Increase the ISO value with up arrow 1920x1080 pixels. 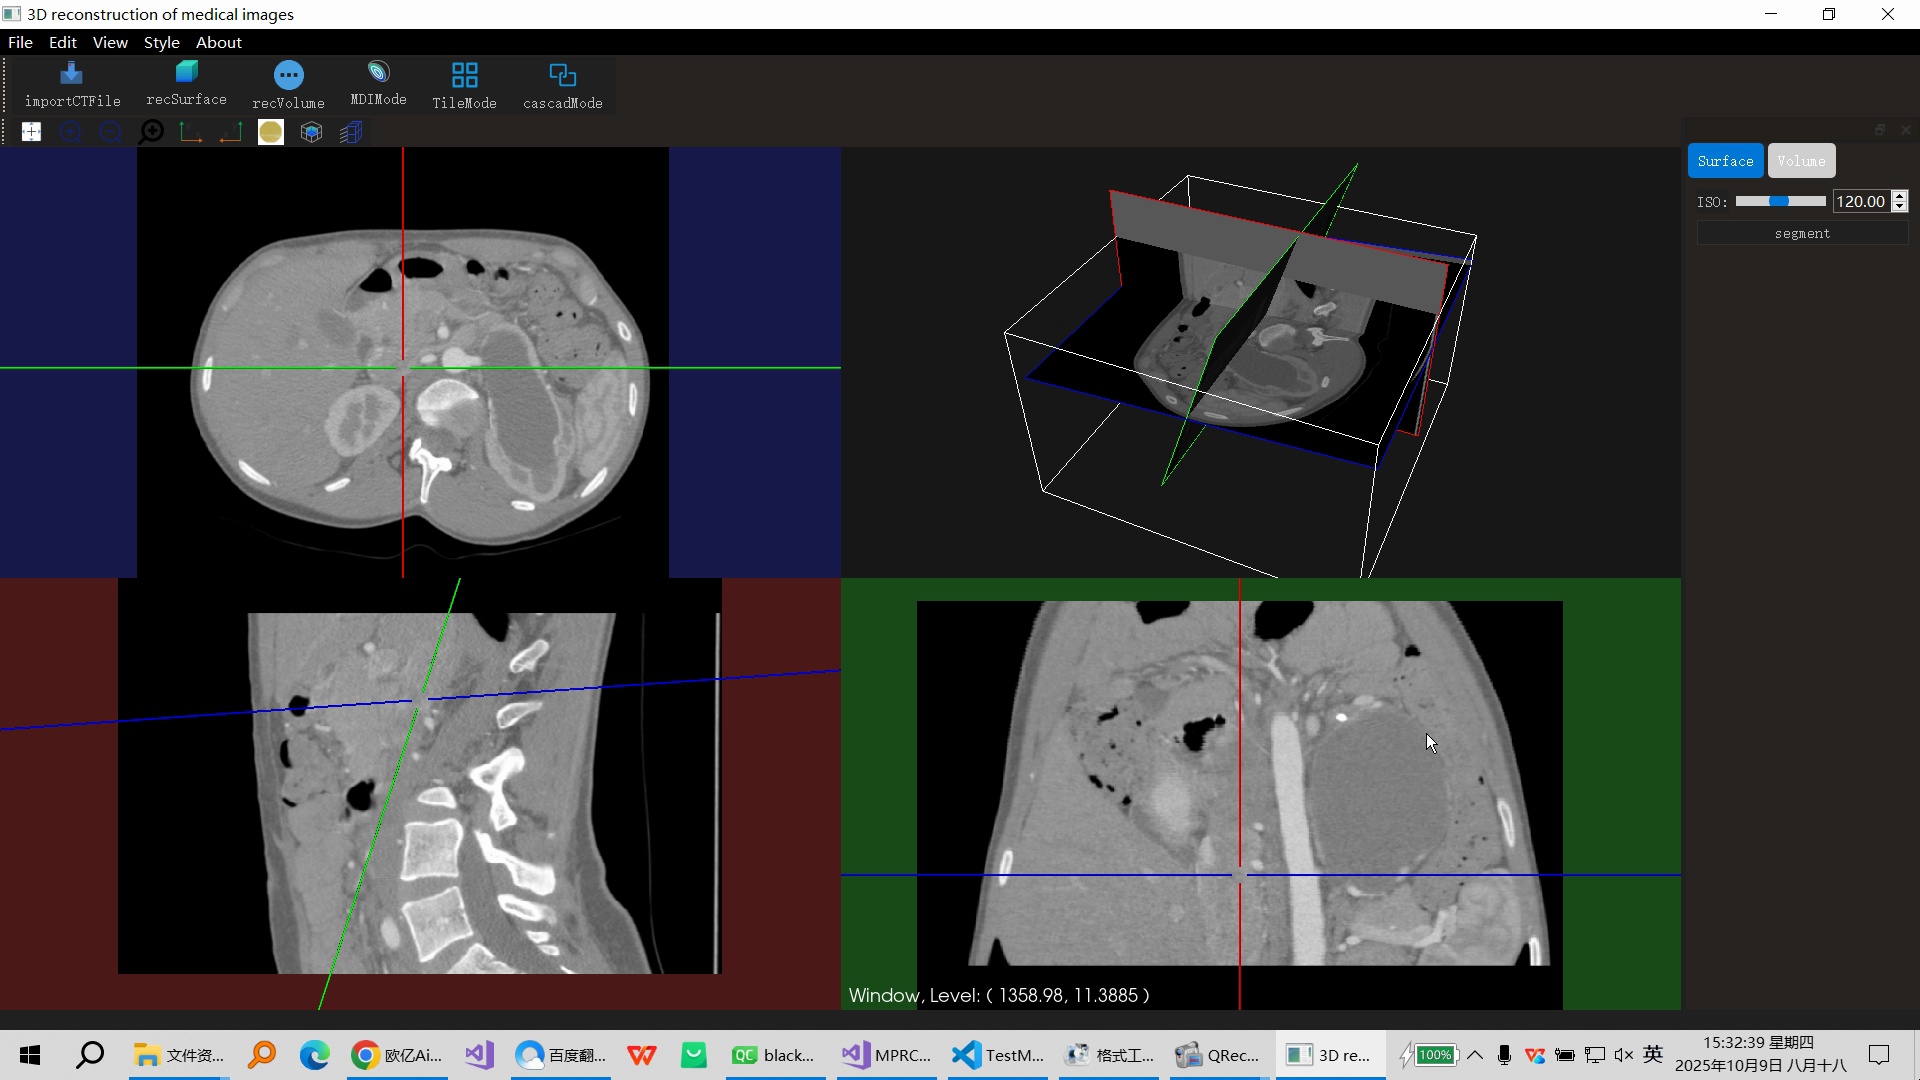[x=1900, y=196]
